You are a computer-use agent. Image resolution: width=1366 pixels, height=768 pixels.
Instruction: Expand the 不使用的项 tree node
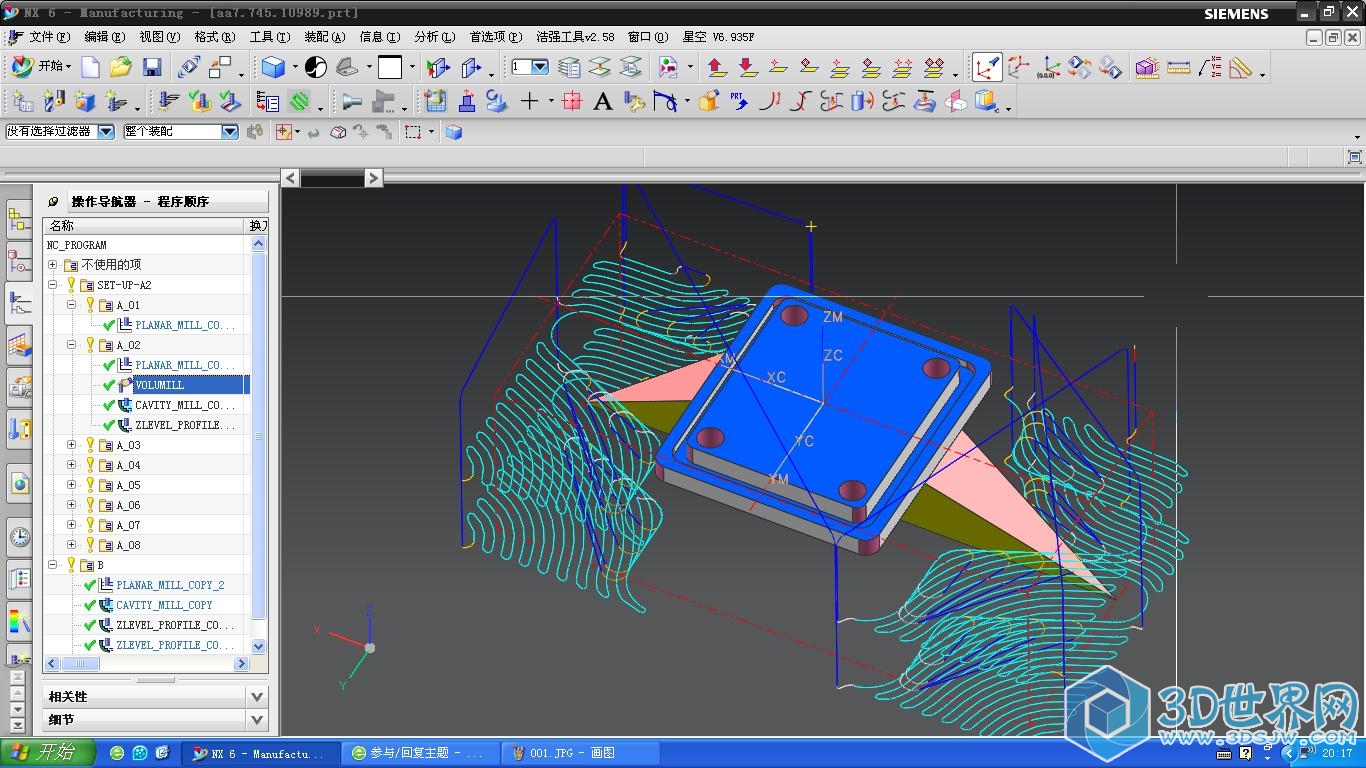coord(53,265)
